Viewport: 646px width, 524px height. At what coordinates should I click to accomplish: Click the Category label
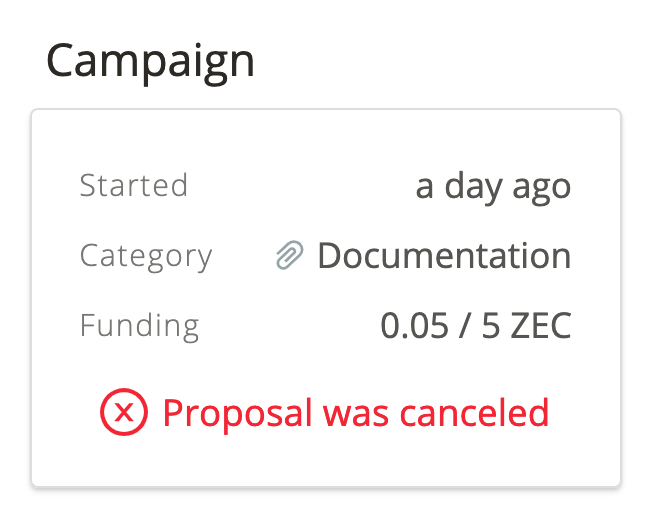(x=145, y=256)
